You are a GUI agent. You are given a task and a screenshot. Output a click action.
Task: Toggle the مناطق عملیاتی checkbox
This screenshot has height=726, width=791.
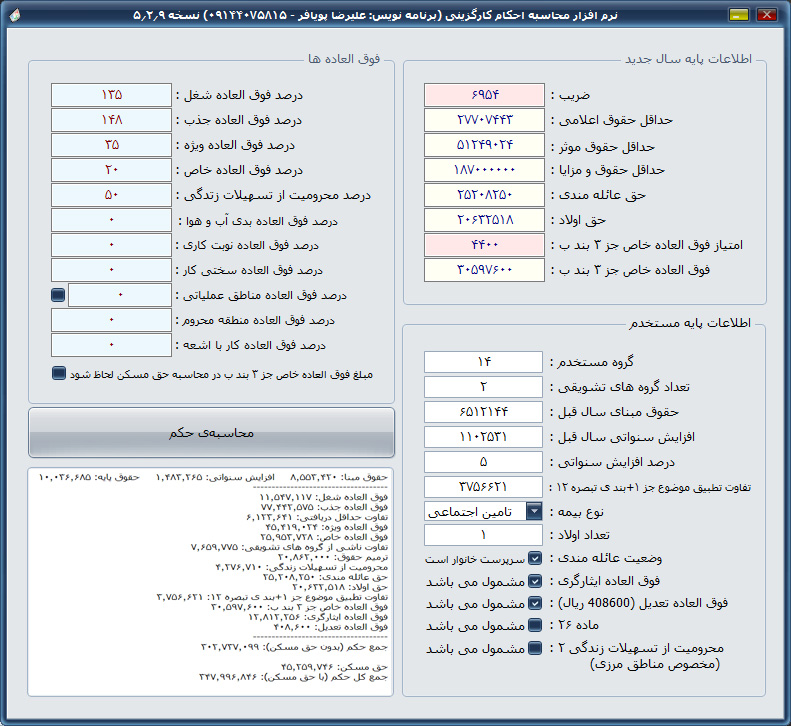(58, 295)
